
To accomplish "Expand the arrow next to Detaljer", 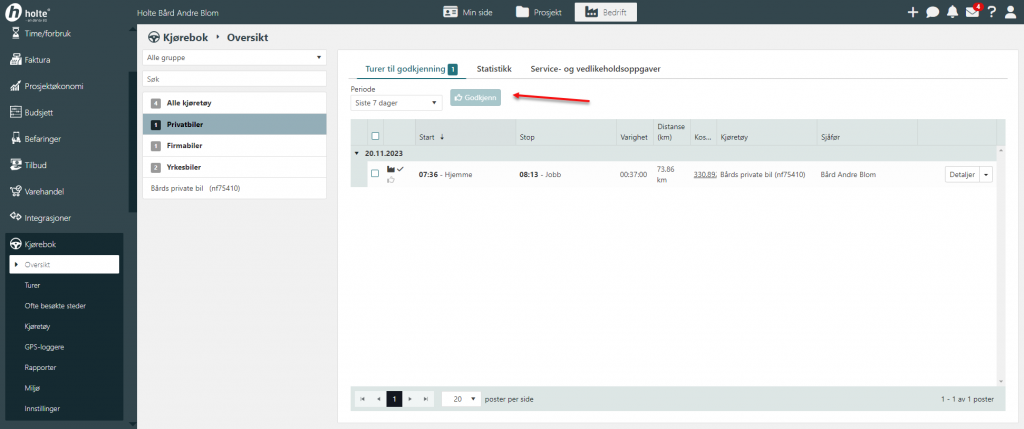I will pos(987,174).
